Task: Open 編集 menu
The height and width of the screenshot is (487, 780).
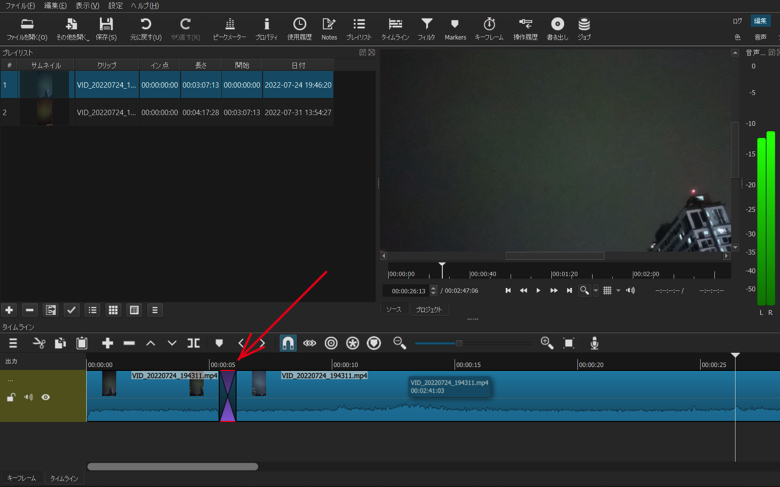Action: coord(55,5)
